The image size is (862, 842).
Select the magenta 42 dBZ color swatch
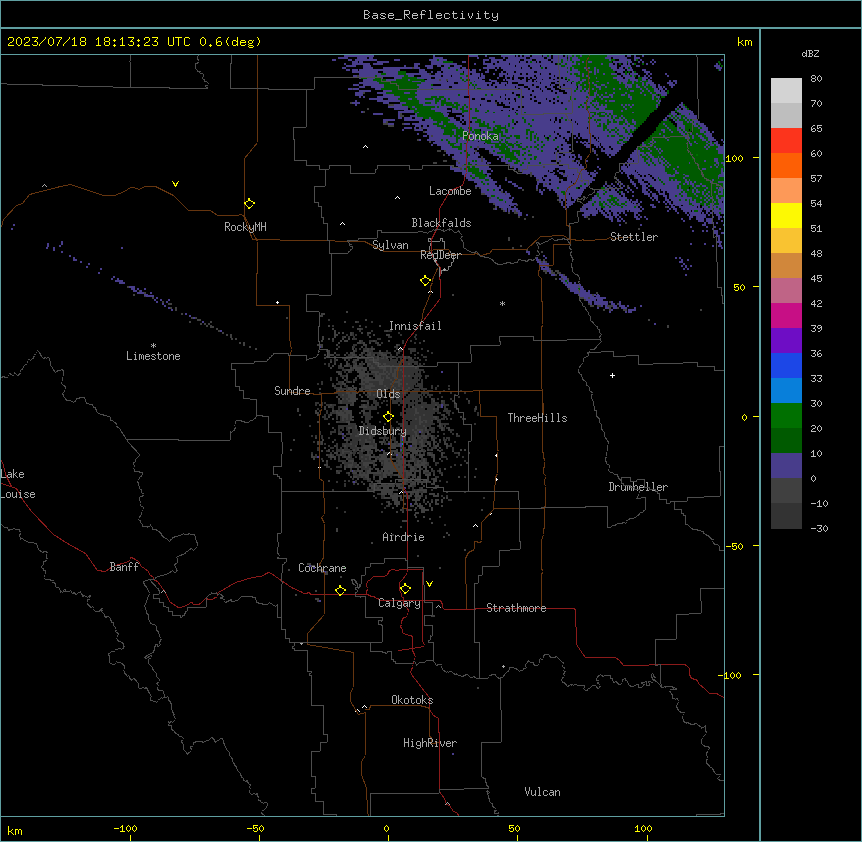[x=786, y=315]
